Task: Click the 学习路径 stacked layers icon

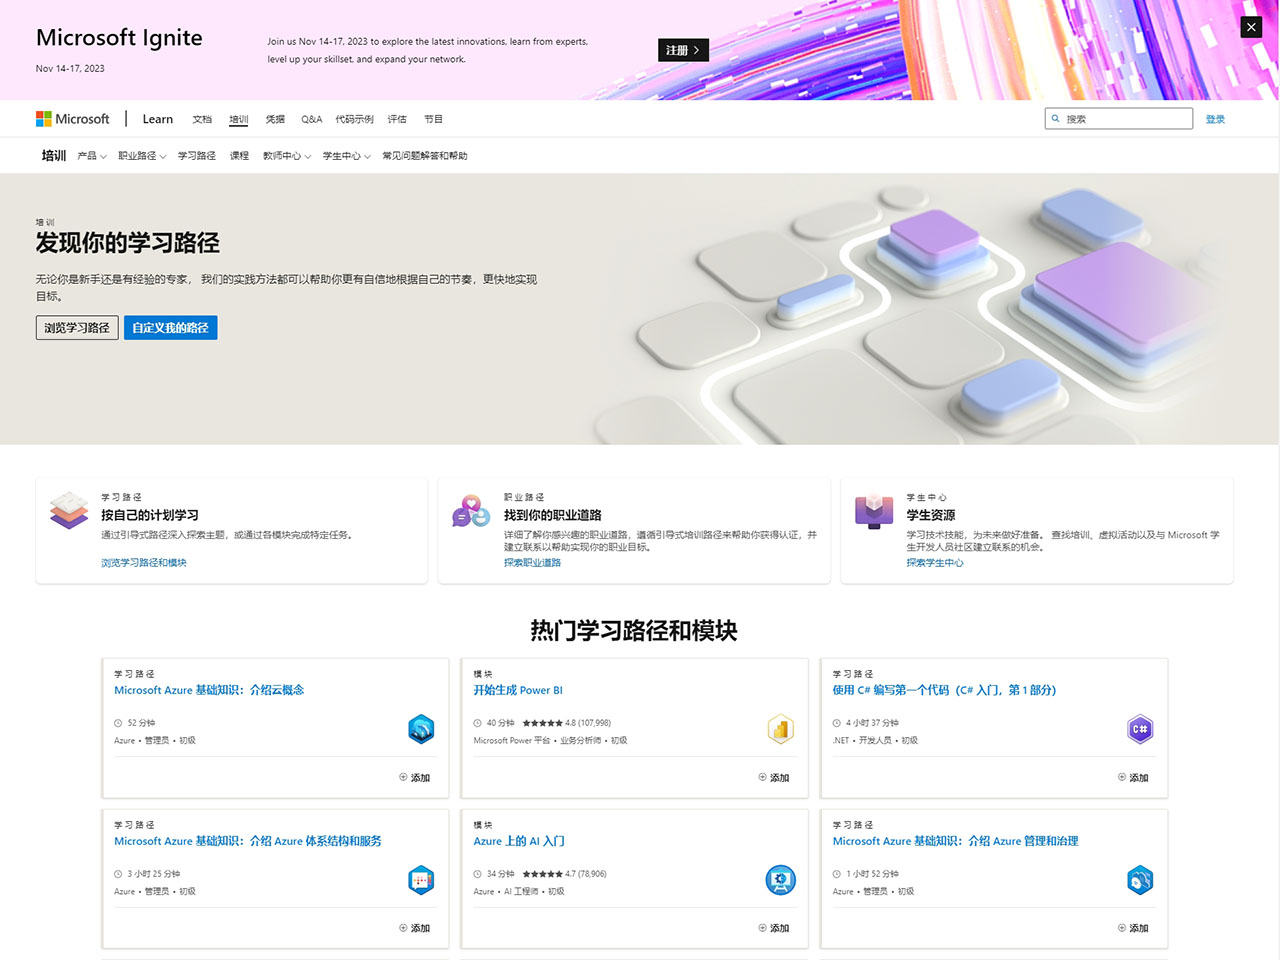Action: click(69, 510)
